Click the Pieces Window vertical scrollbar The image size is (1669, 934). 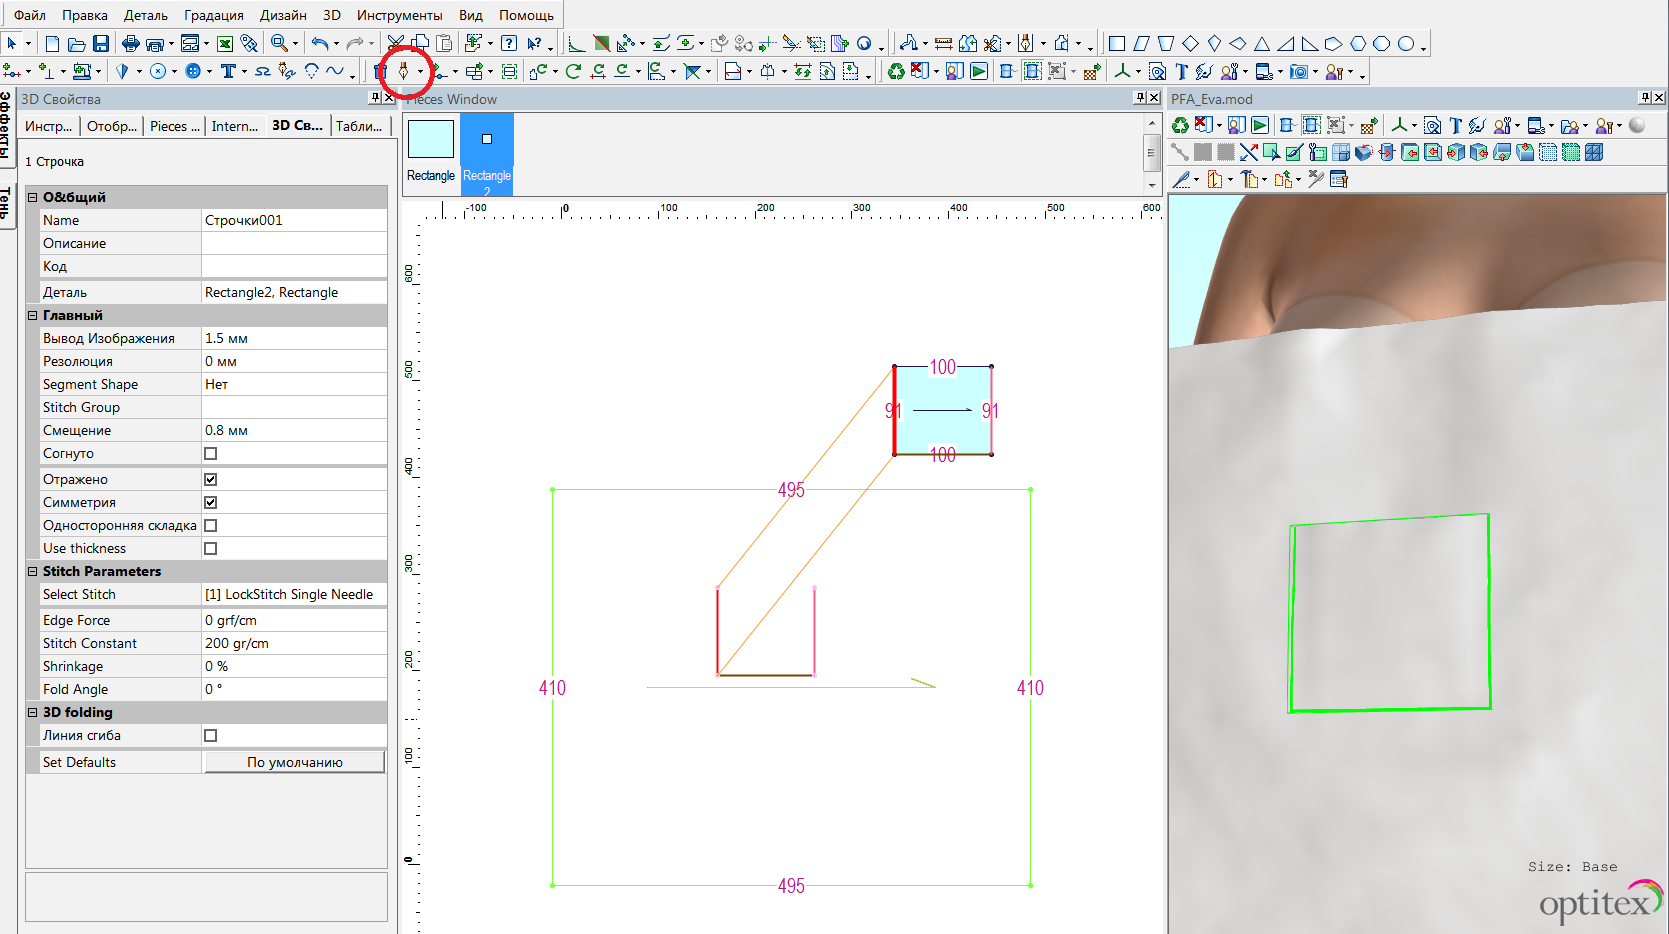click(1152, 153)
